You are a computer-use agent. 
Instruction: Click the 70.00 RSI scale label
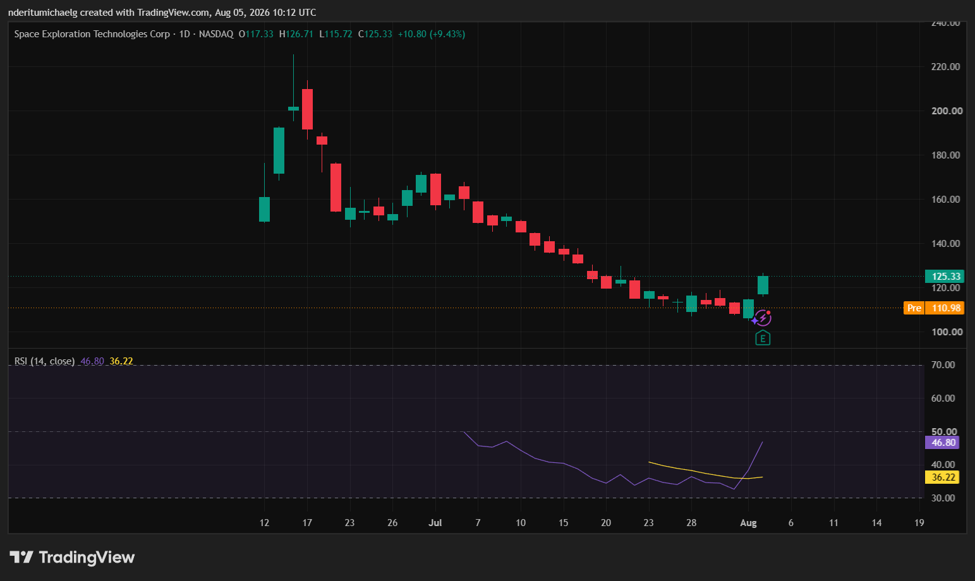[x=943, y=365]
